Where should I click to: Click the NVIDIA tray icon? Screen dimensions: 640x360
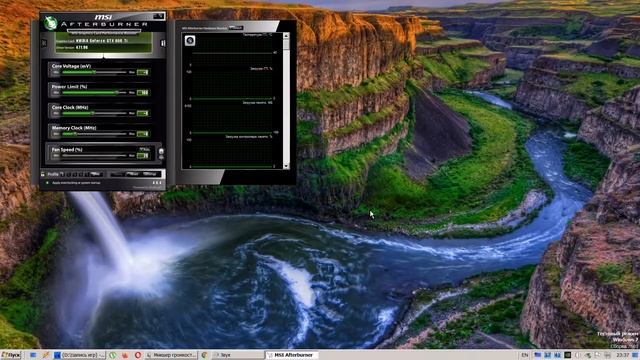coord(567,356)
